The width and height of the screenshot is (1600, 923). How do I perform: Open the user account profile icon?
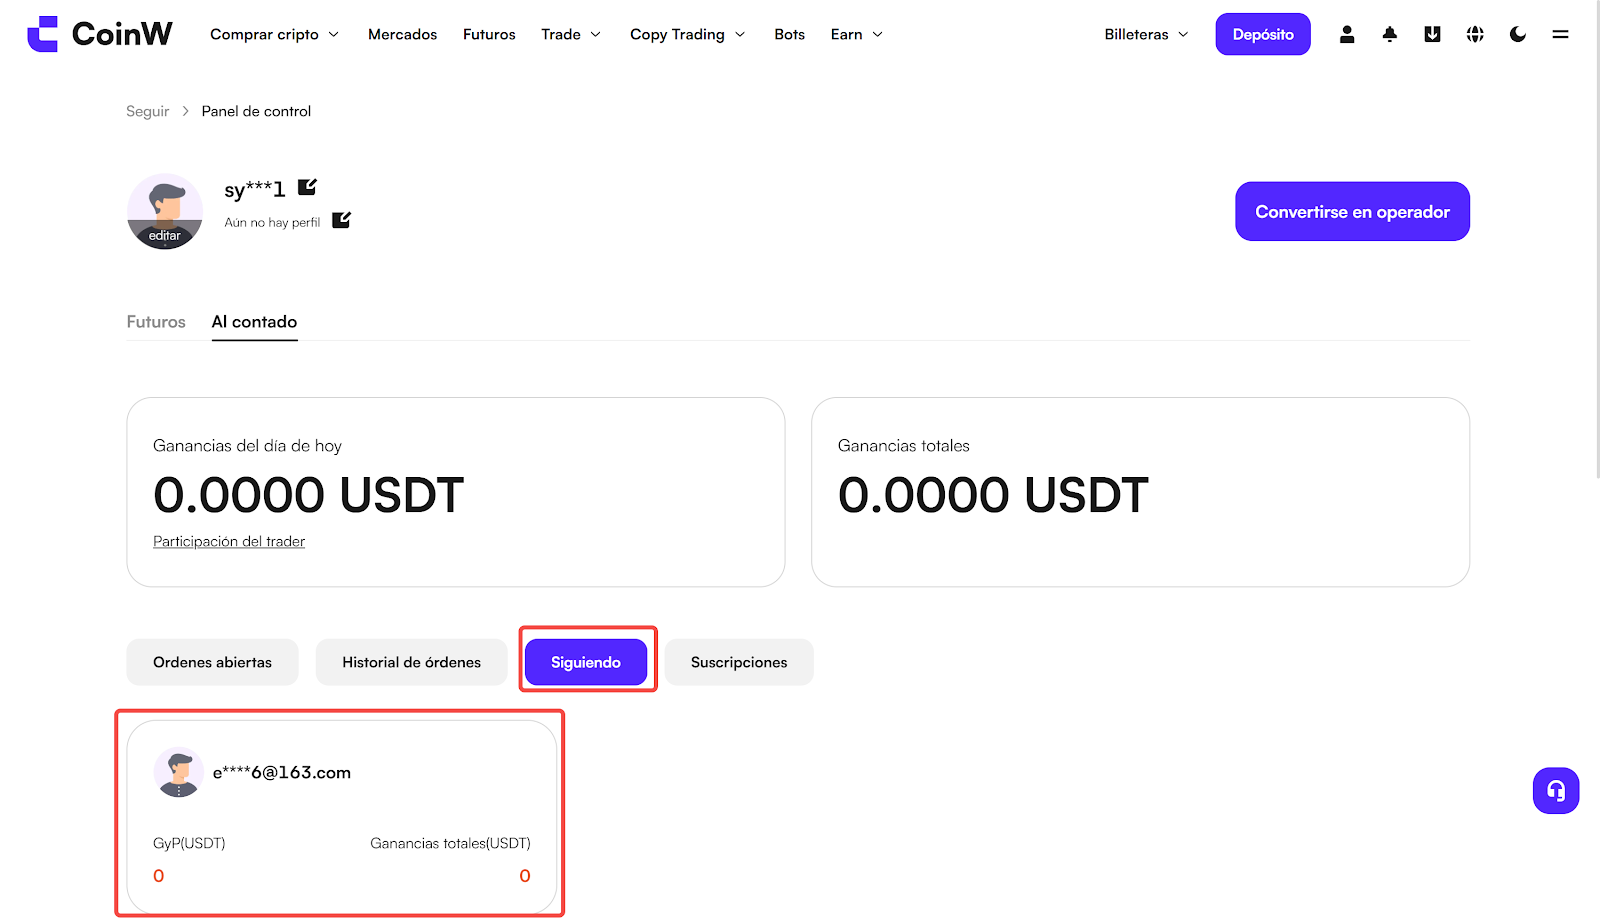coord(1347,34)
